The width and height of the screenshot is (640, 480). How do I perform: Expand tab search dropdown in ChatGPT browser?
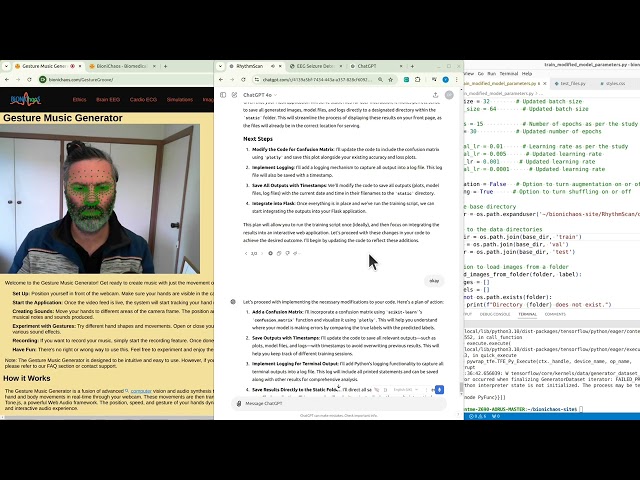[220, 66]
